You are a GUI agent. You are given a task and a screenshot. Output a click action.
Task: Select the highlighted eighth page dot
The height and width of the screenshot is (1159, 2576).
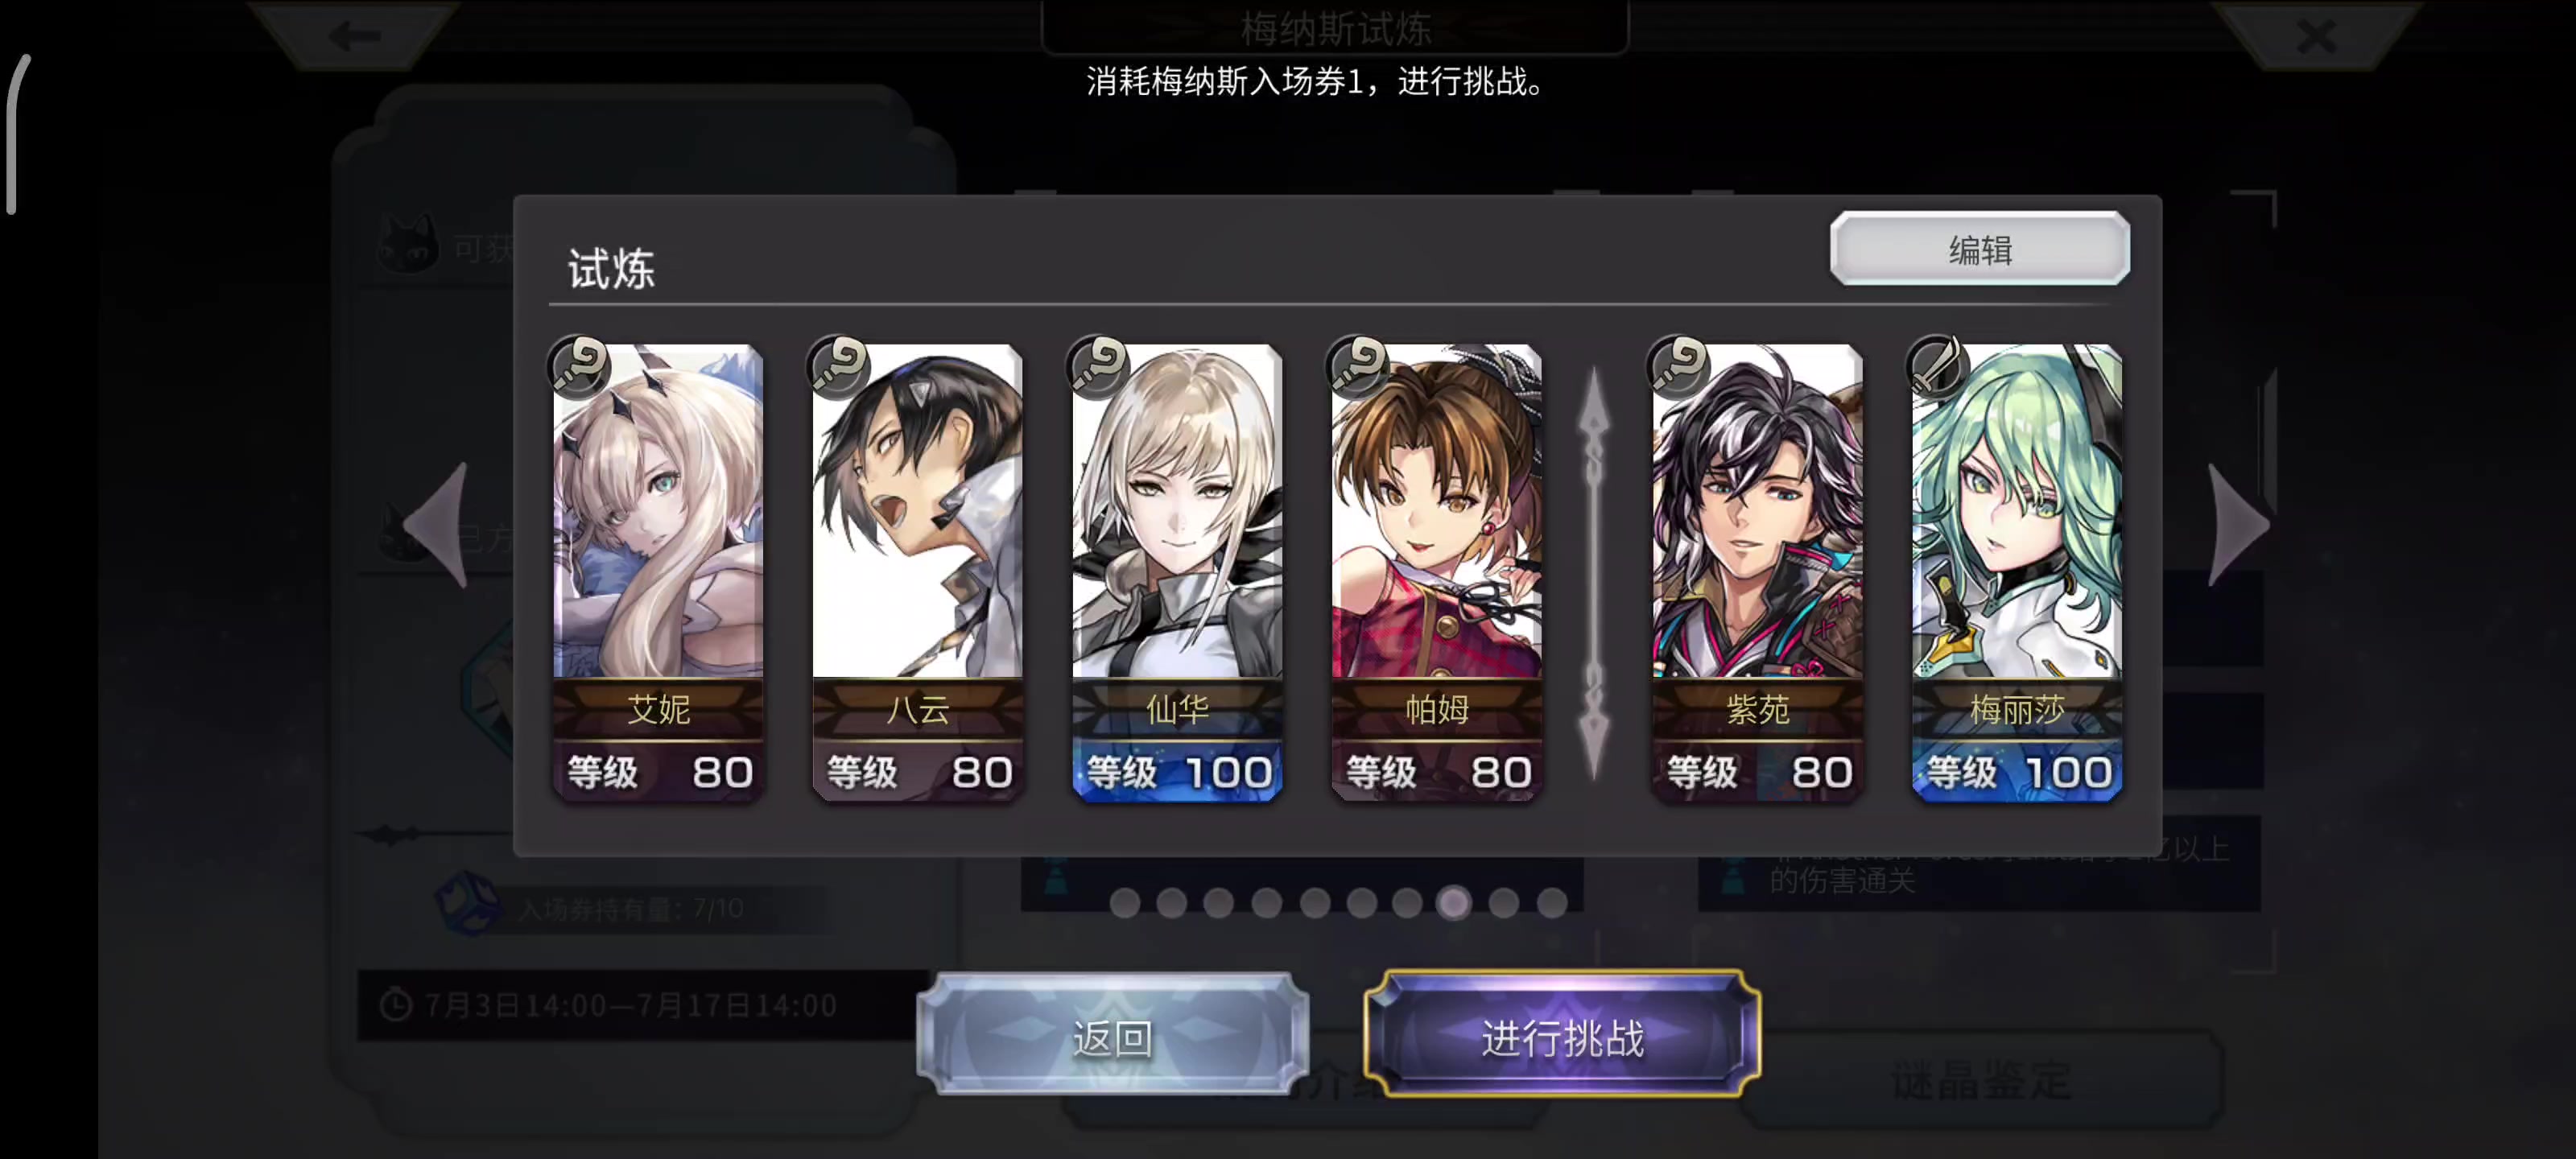[1454, 903]
